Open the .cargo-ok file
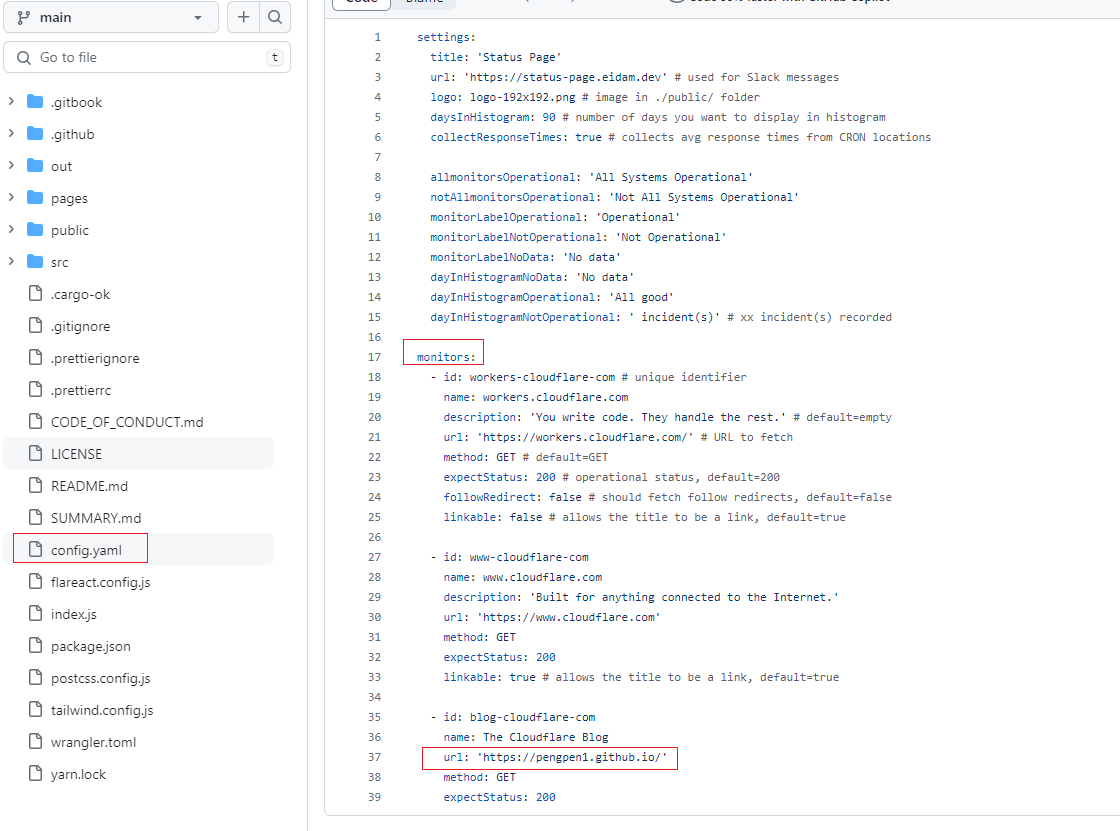This screenshot has width=1120, height=831. pos(81,294)
